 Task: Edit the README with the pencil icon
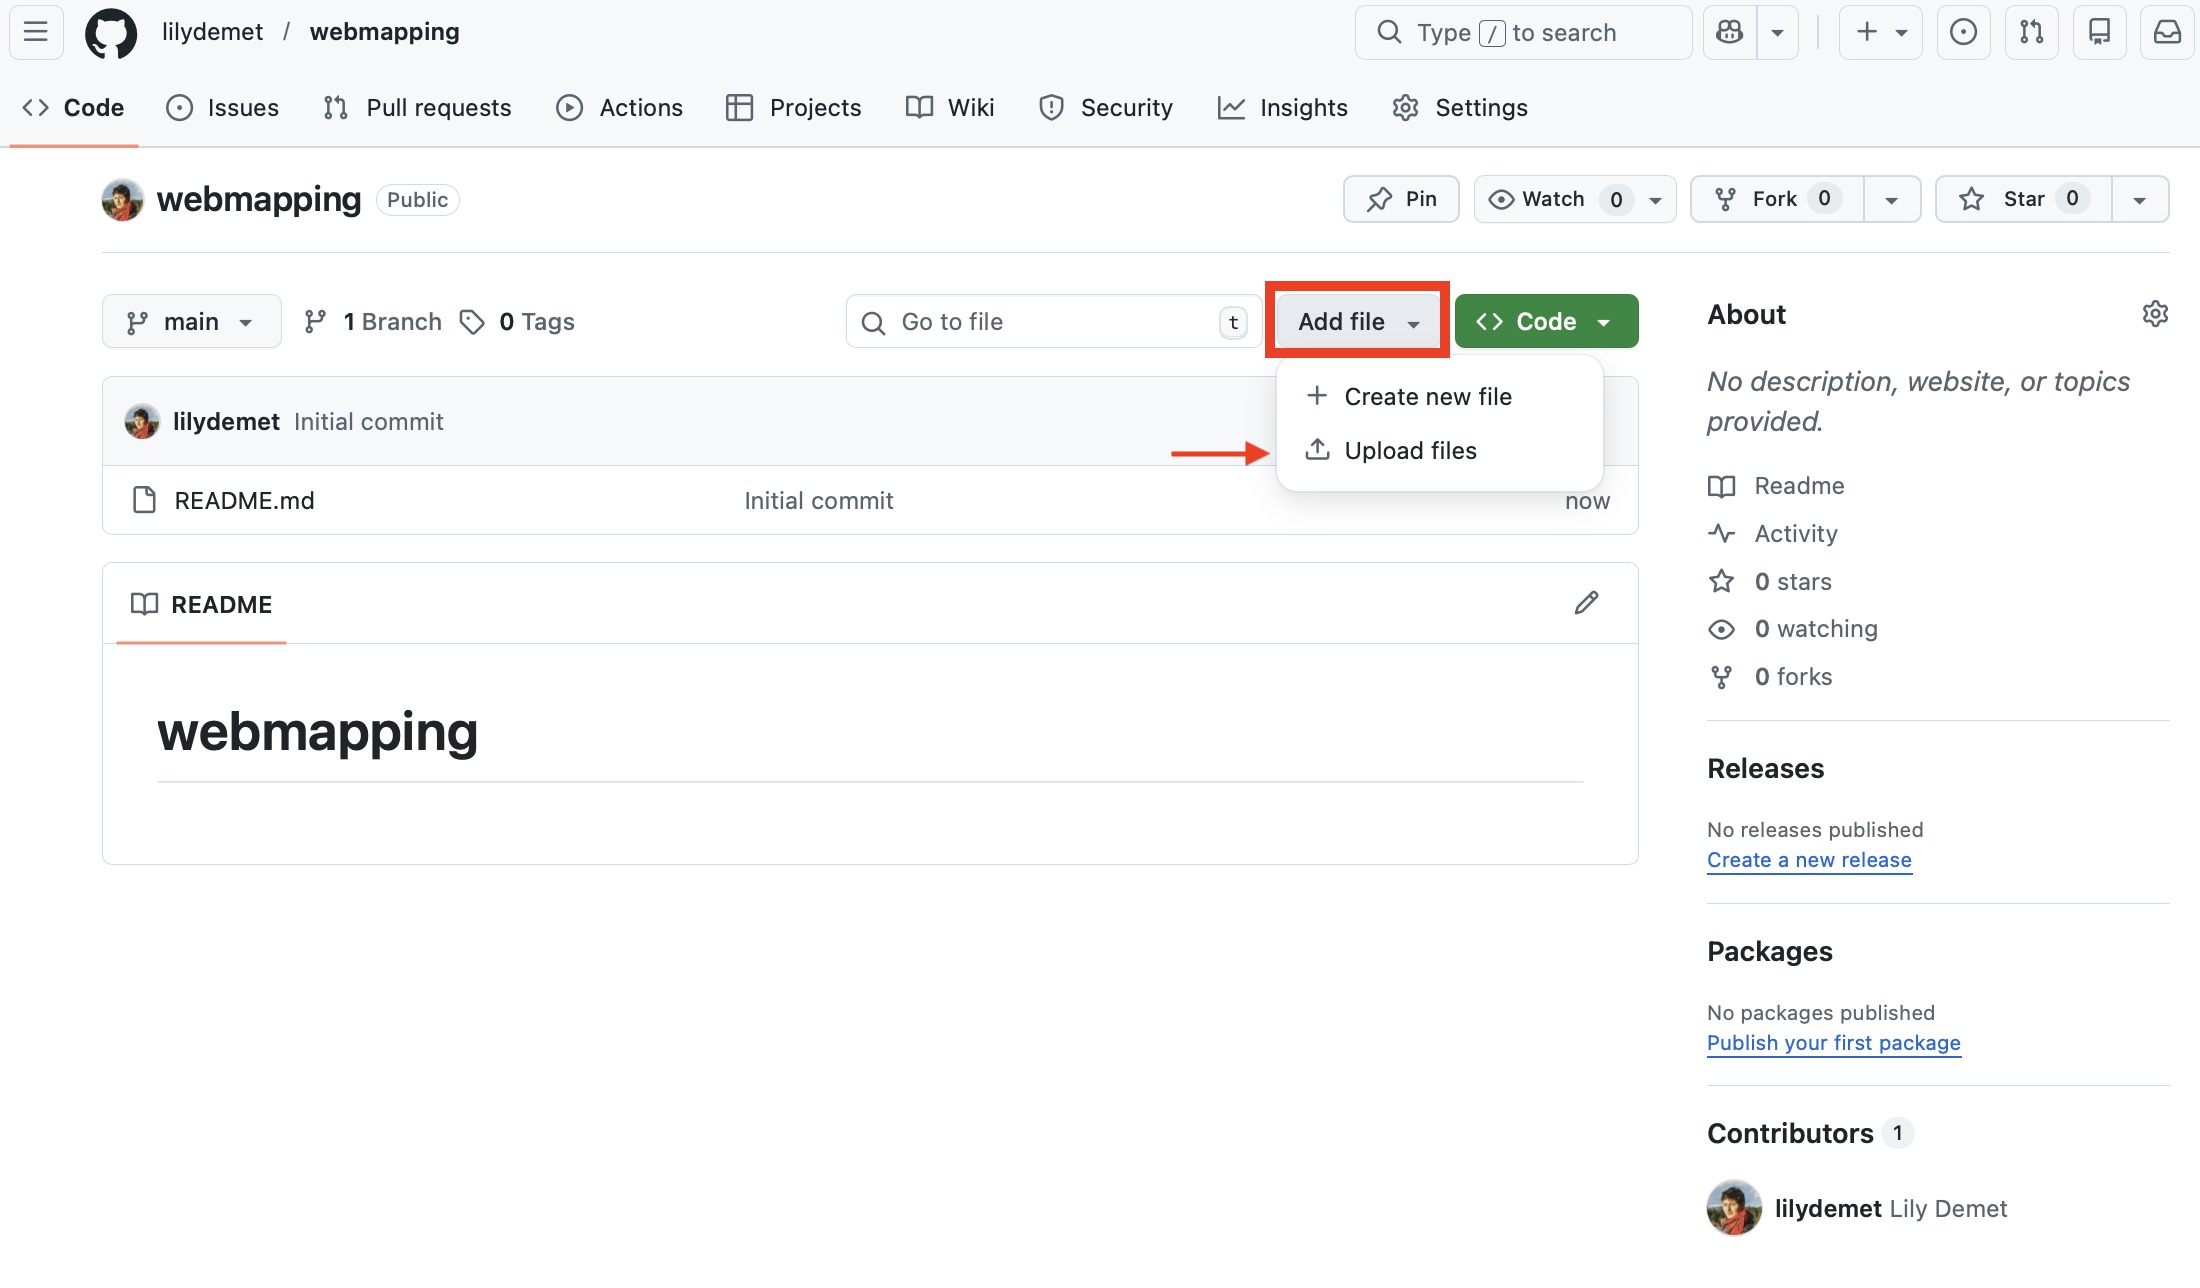1586,603
